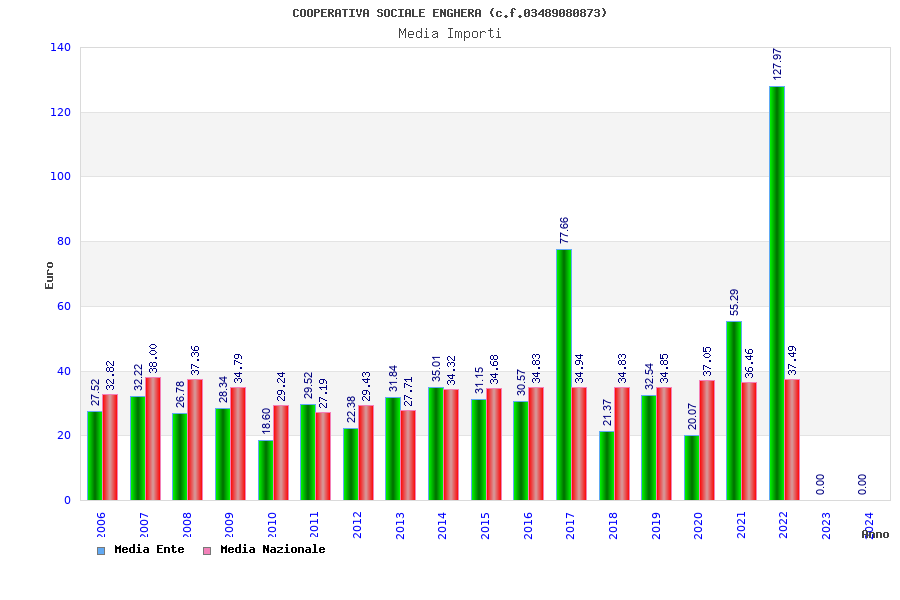Screen dimensions: 900x600
Task: Click the 37.05 value label
Action: (x=707, y=361)
